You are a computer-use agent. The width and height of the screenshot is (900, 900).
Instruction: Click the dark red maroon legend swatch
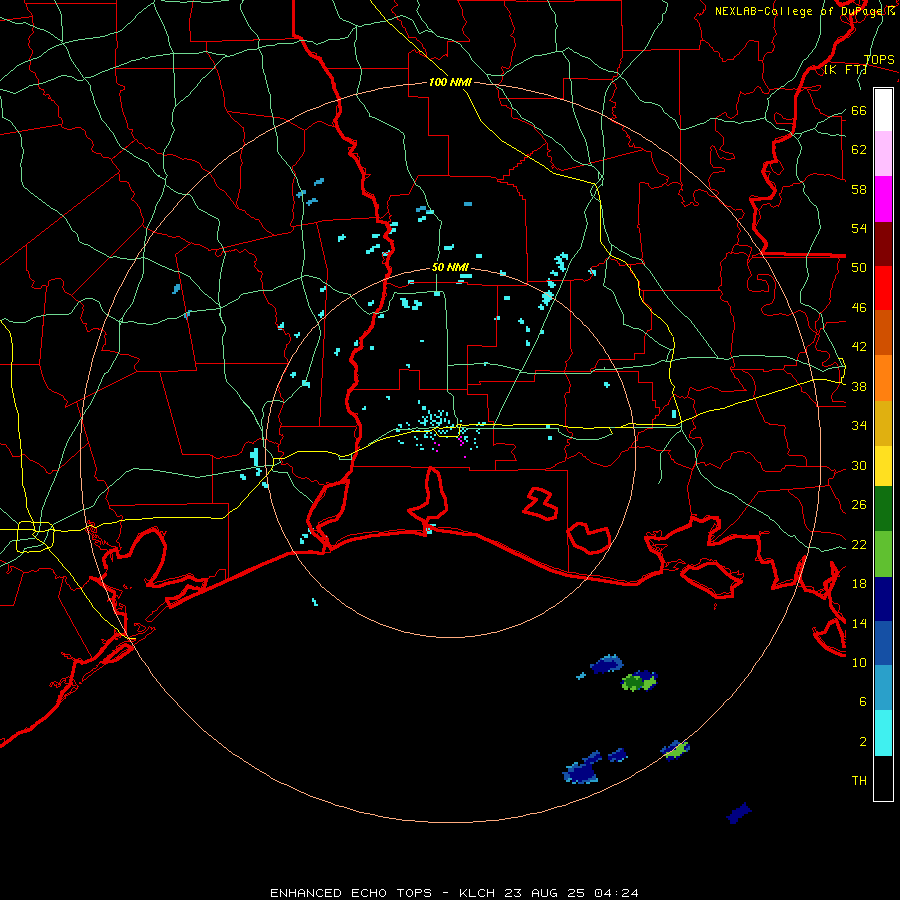[x=883, y=244]
